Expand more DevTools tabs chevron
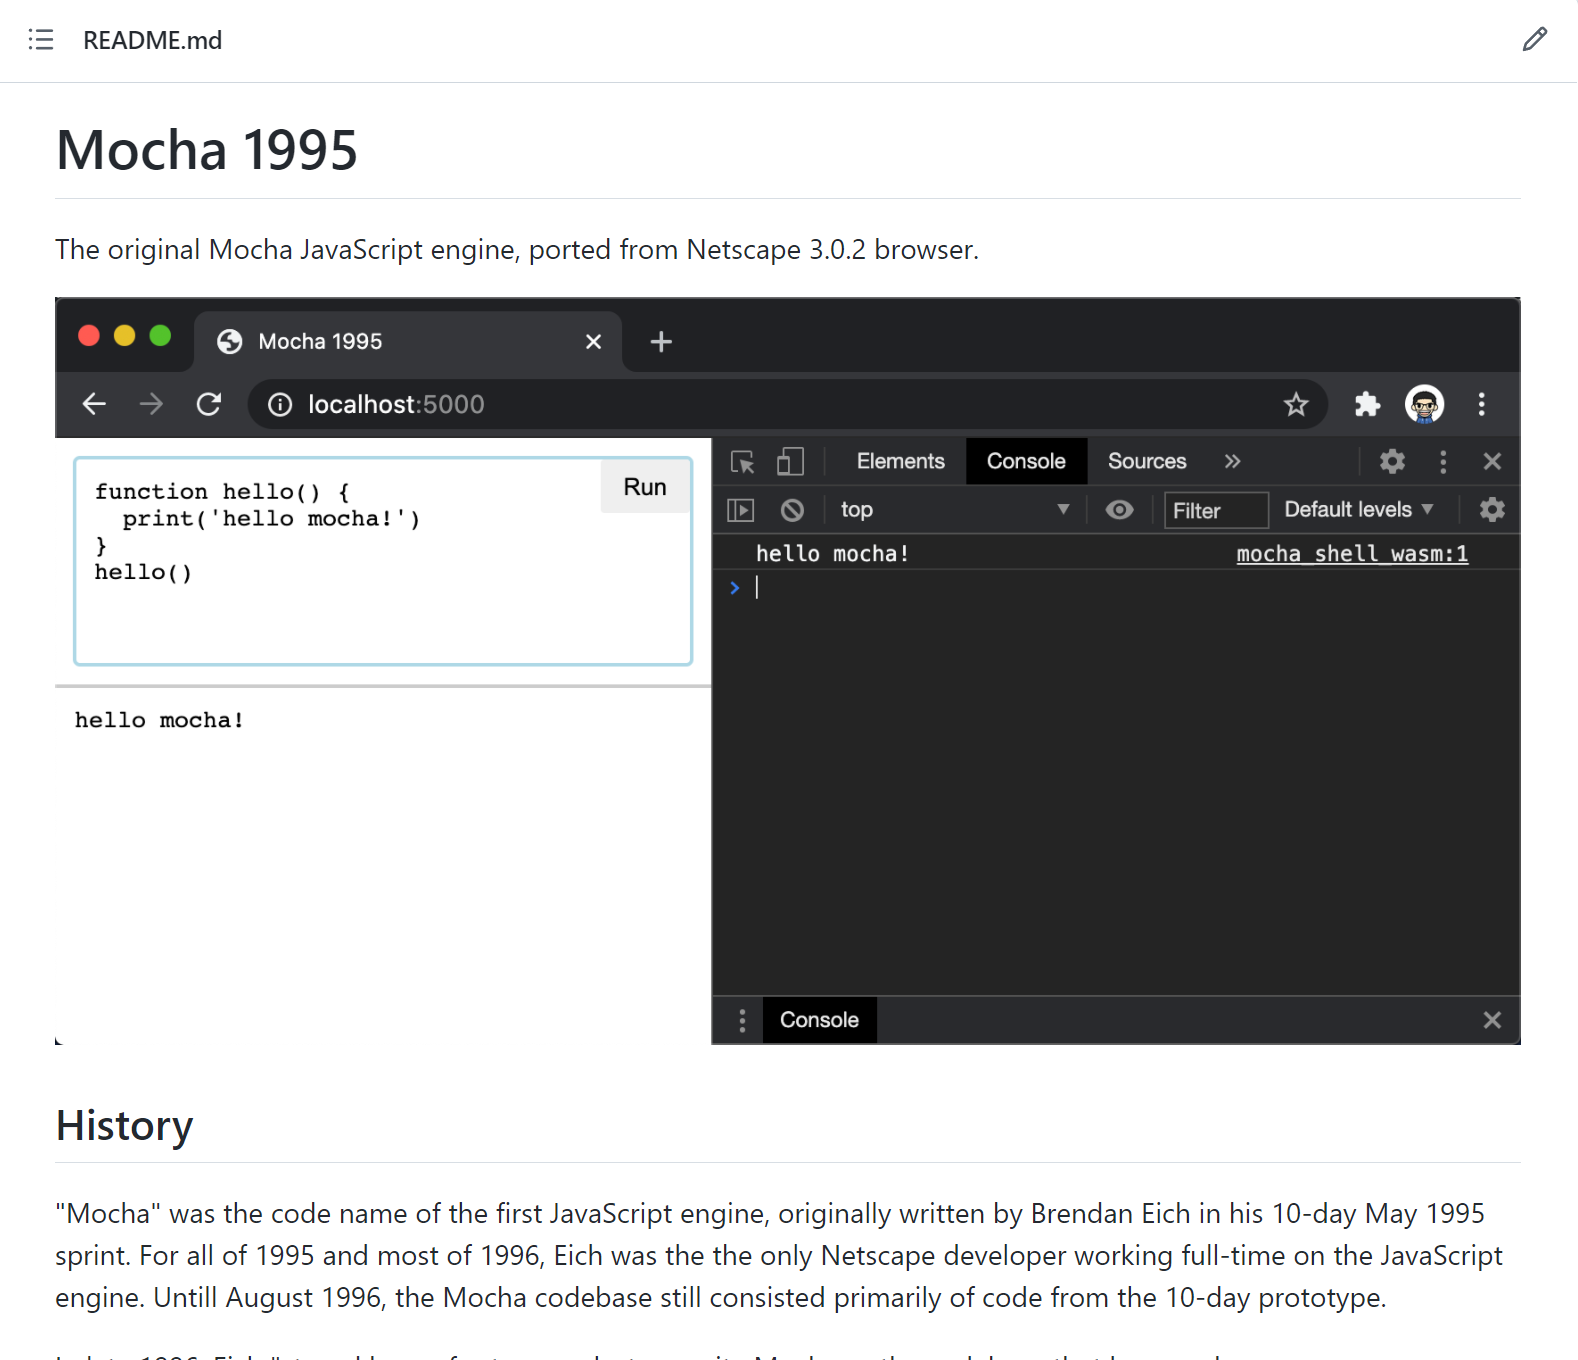Image resolution: width=1578 pixels, height=1360 pixels. click(1232, 461)
